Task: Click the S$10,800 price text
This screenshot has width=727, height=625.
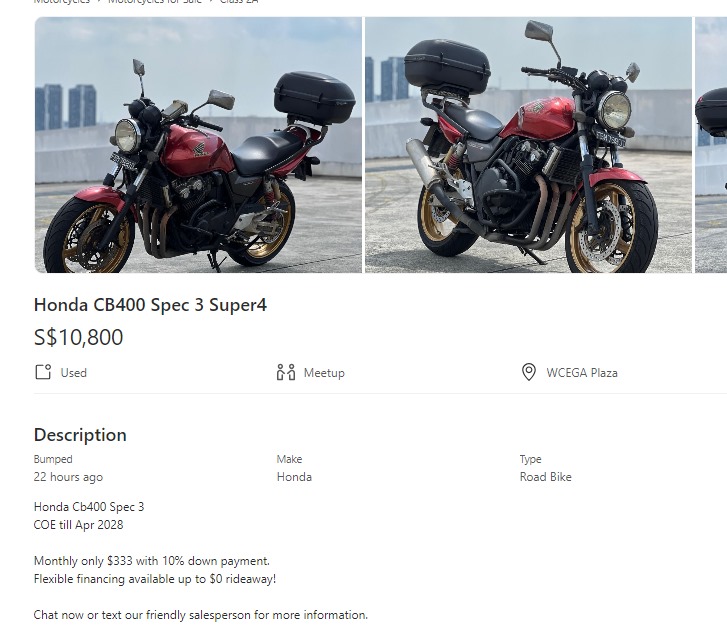Action: tap(78, 337)
